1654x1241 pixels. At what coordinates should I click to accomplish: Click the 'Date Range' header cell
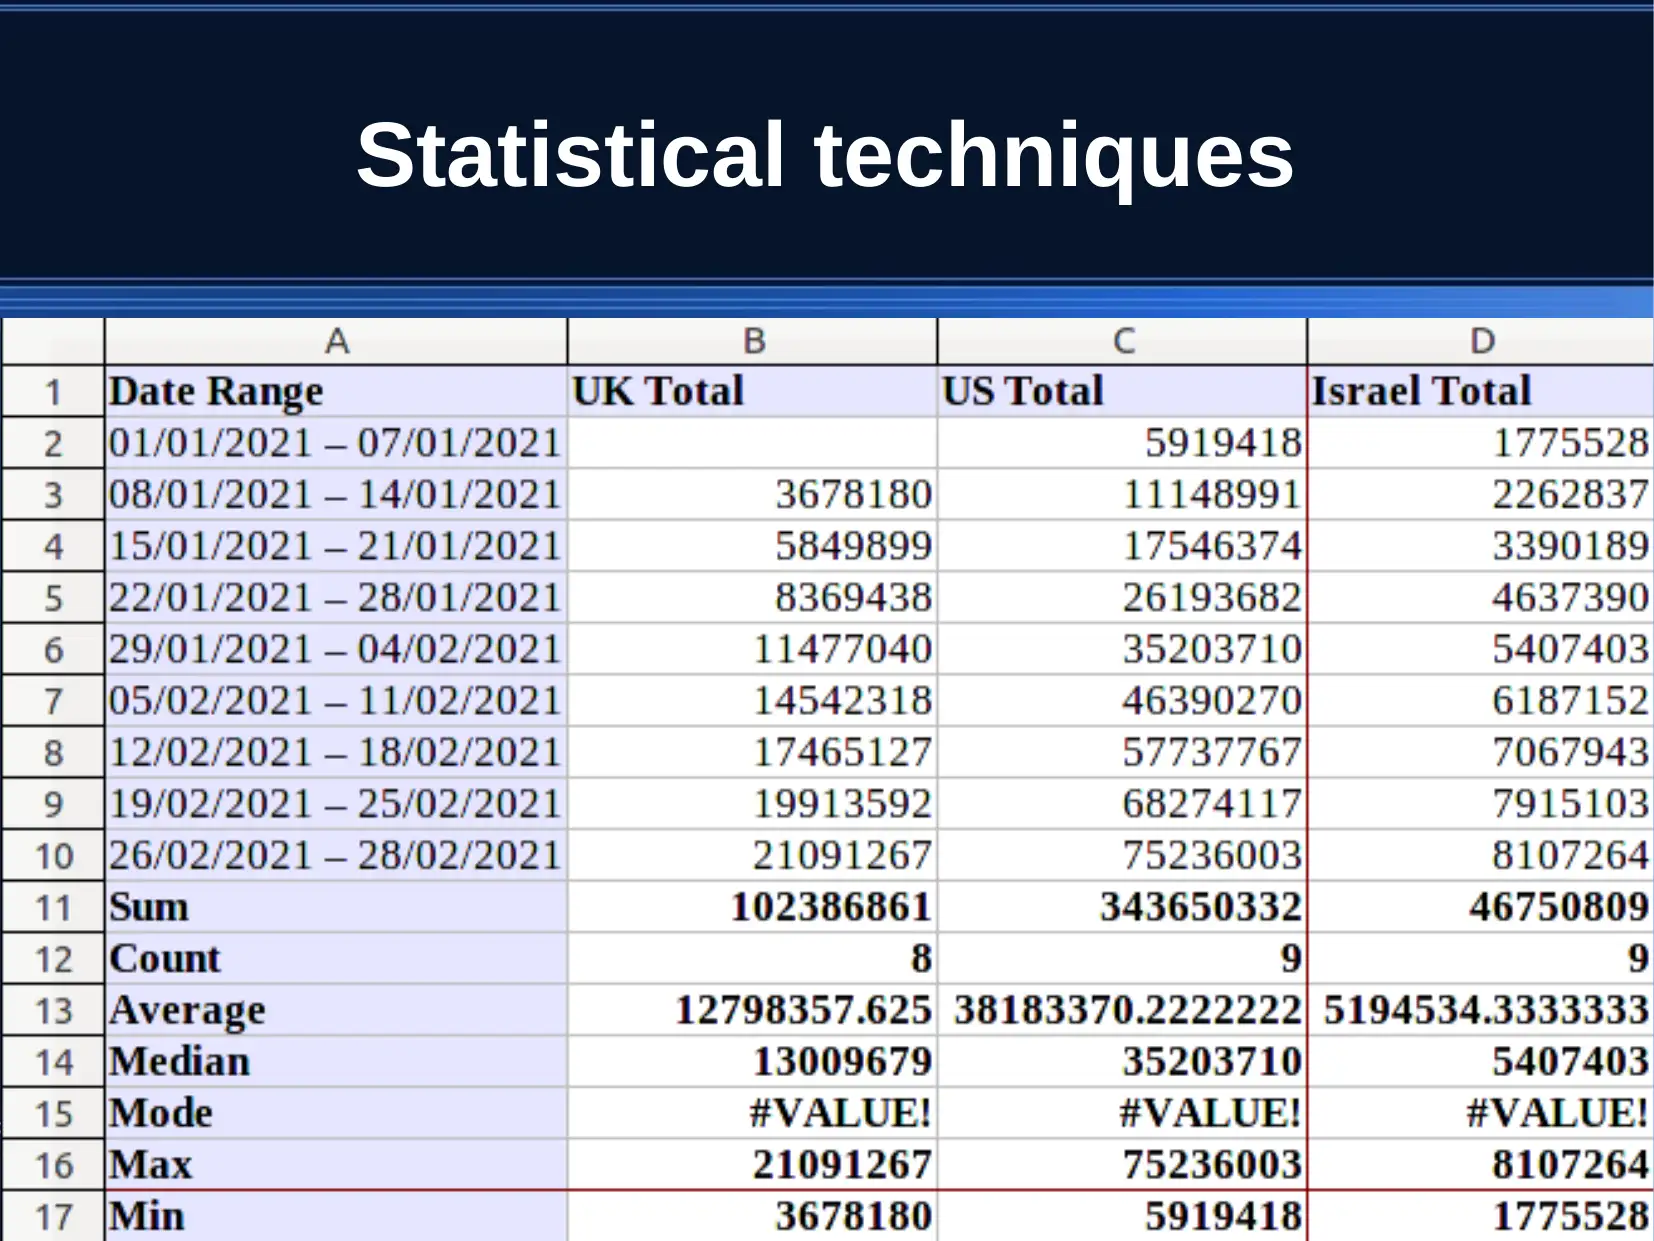click(x=336, y=391)
